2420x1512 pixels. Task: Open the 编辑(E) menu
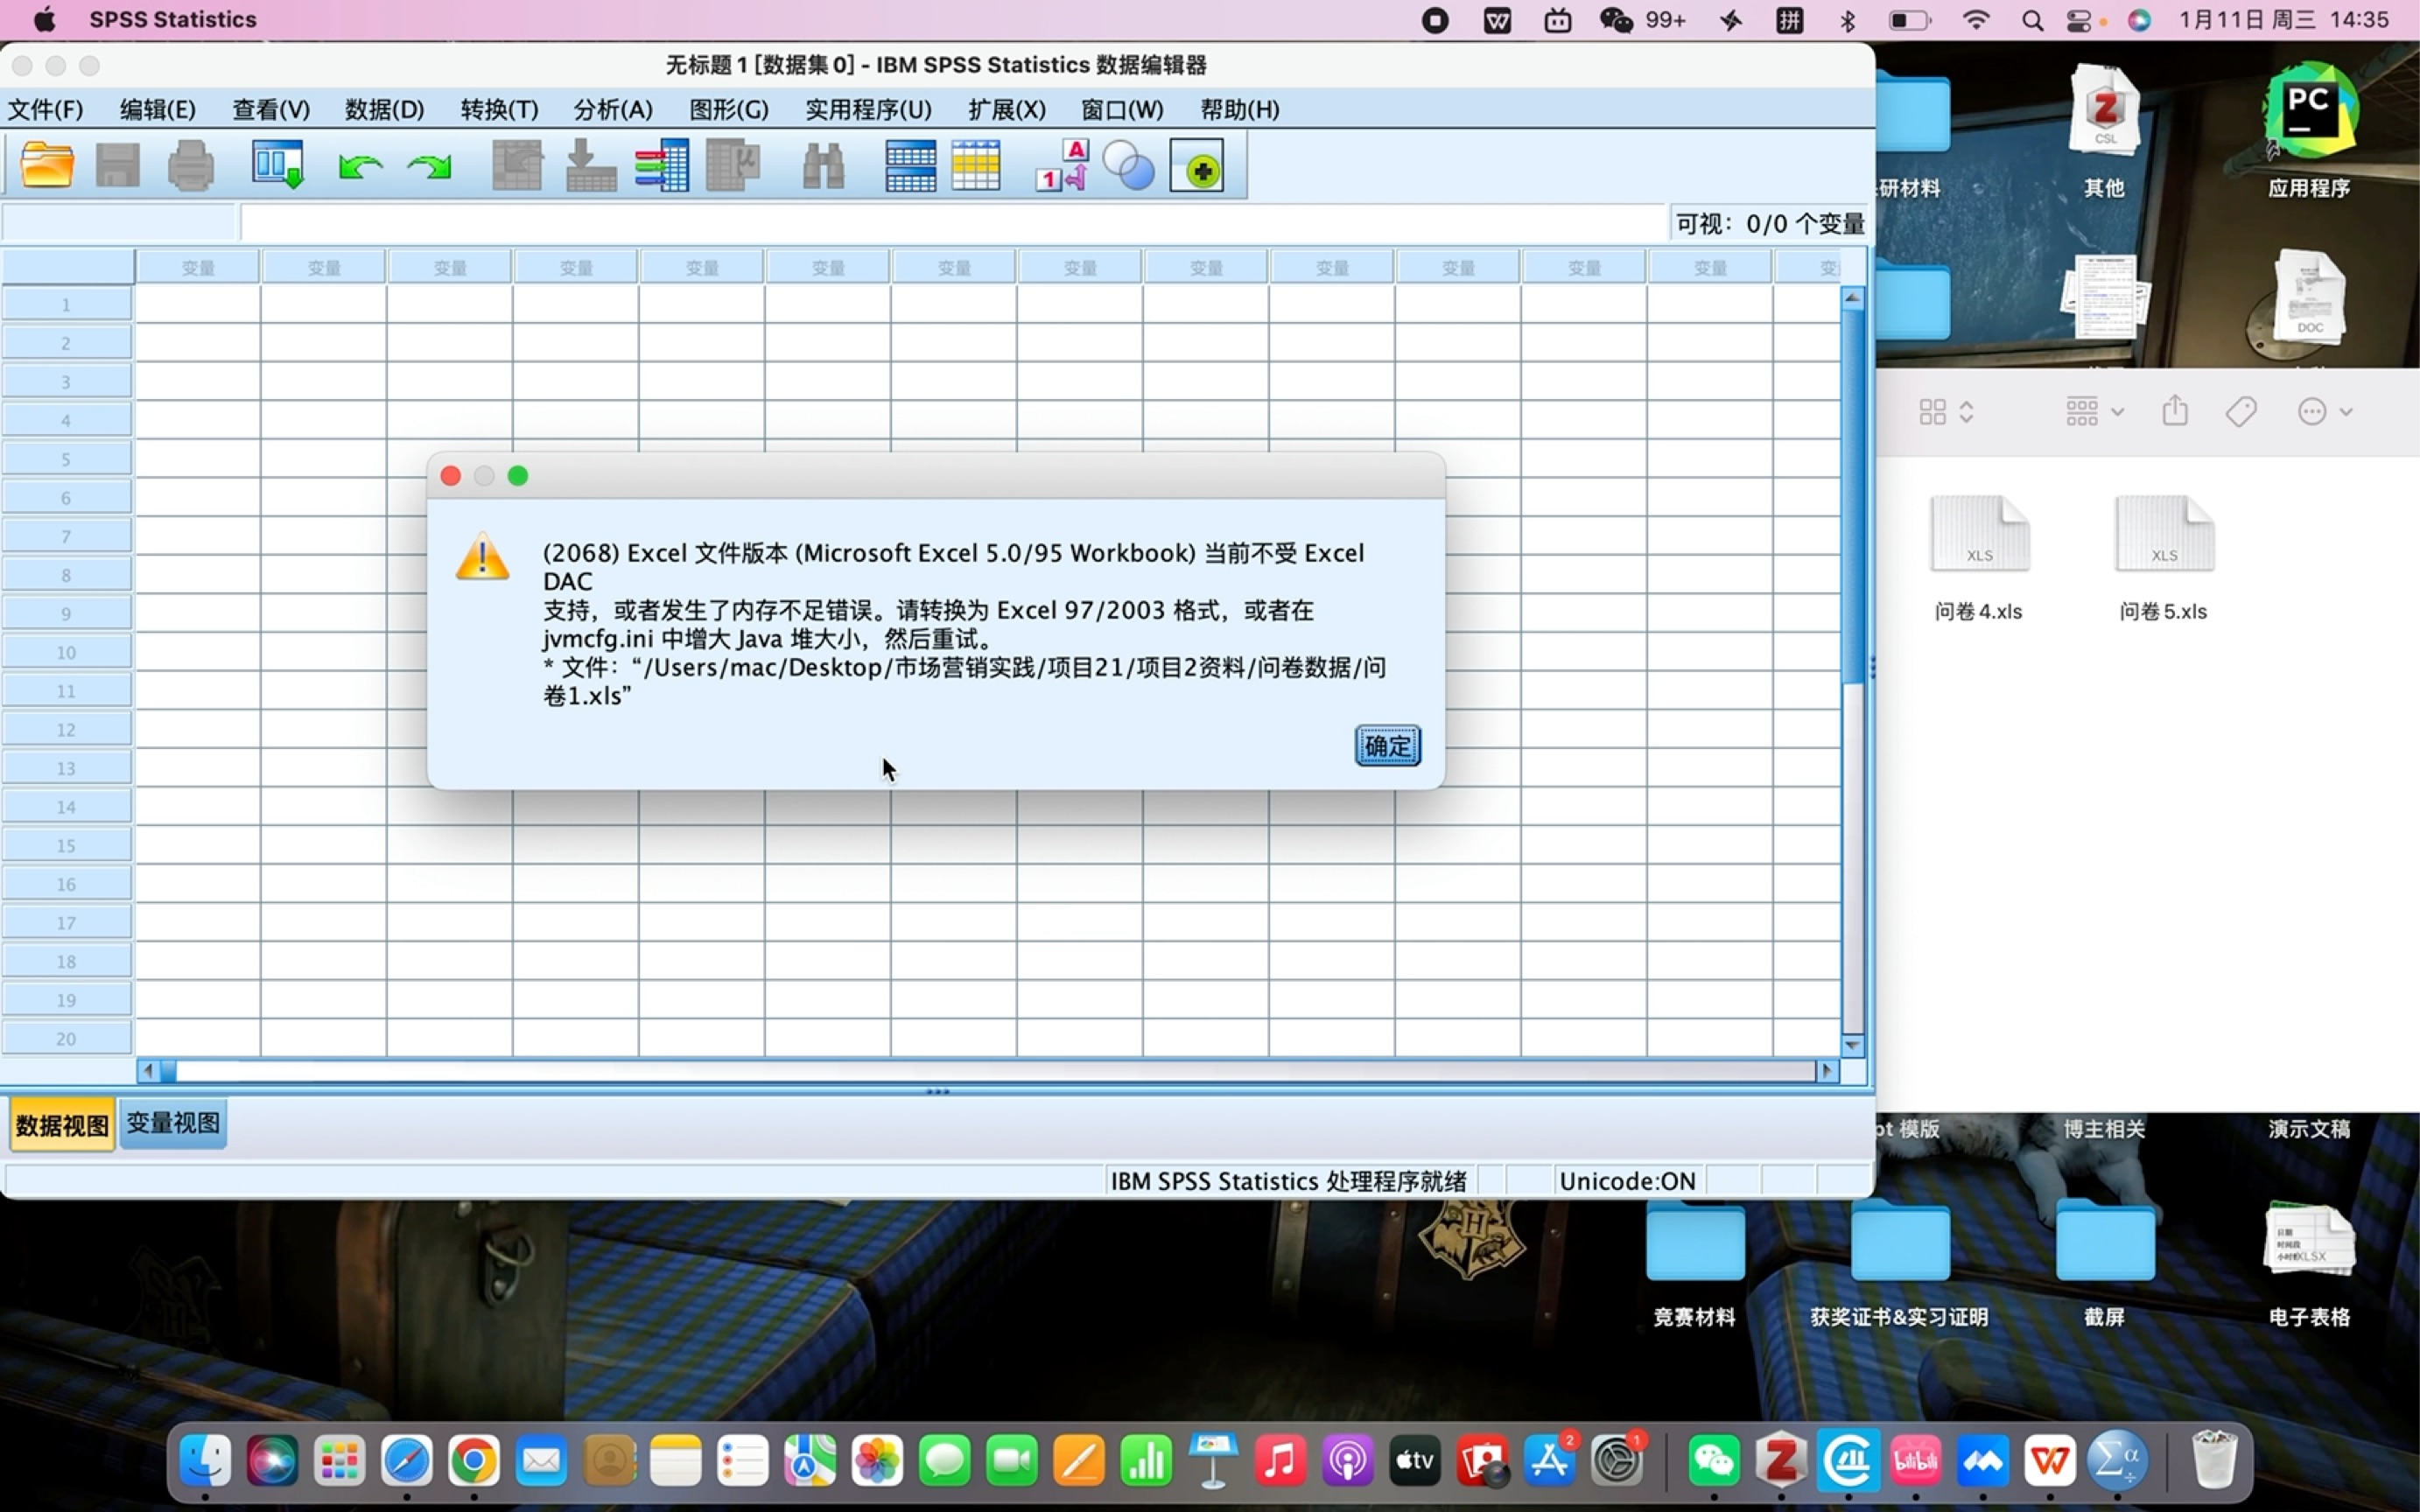point(158,109)
